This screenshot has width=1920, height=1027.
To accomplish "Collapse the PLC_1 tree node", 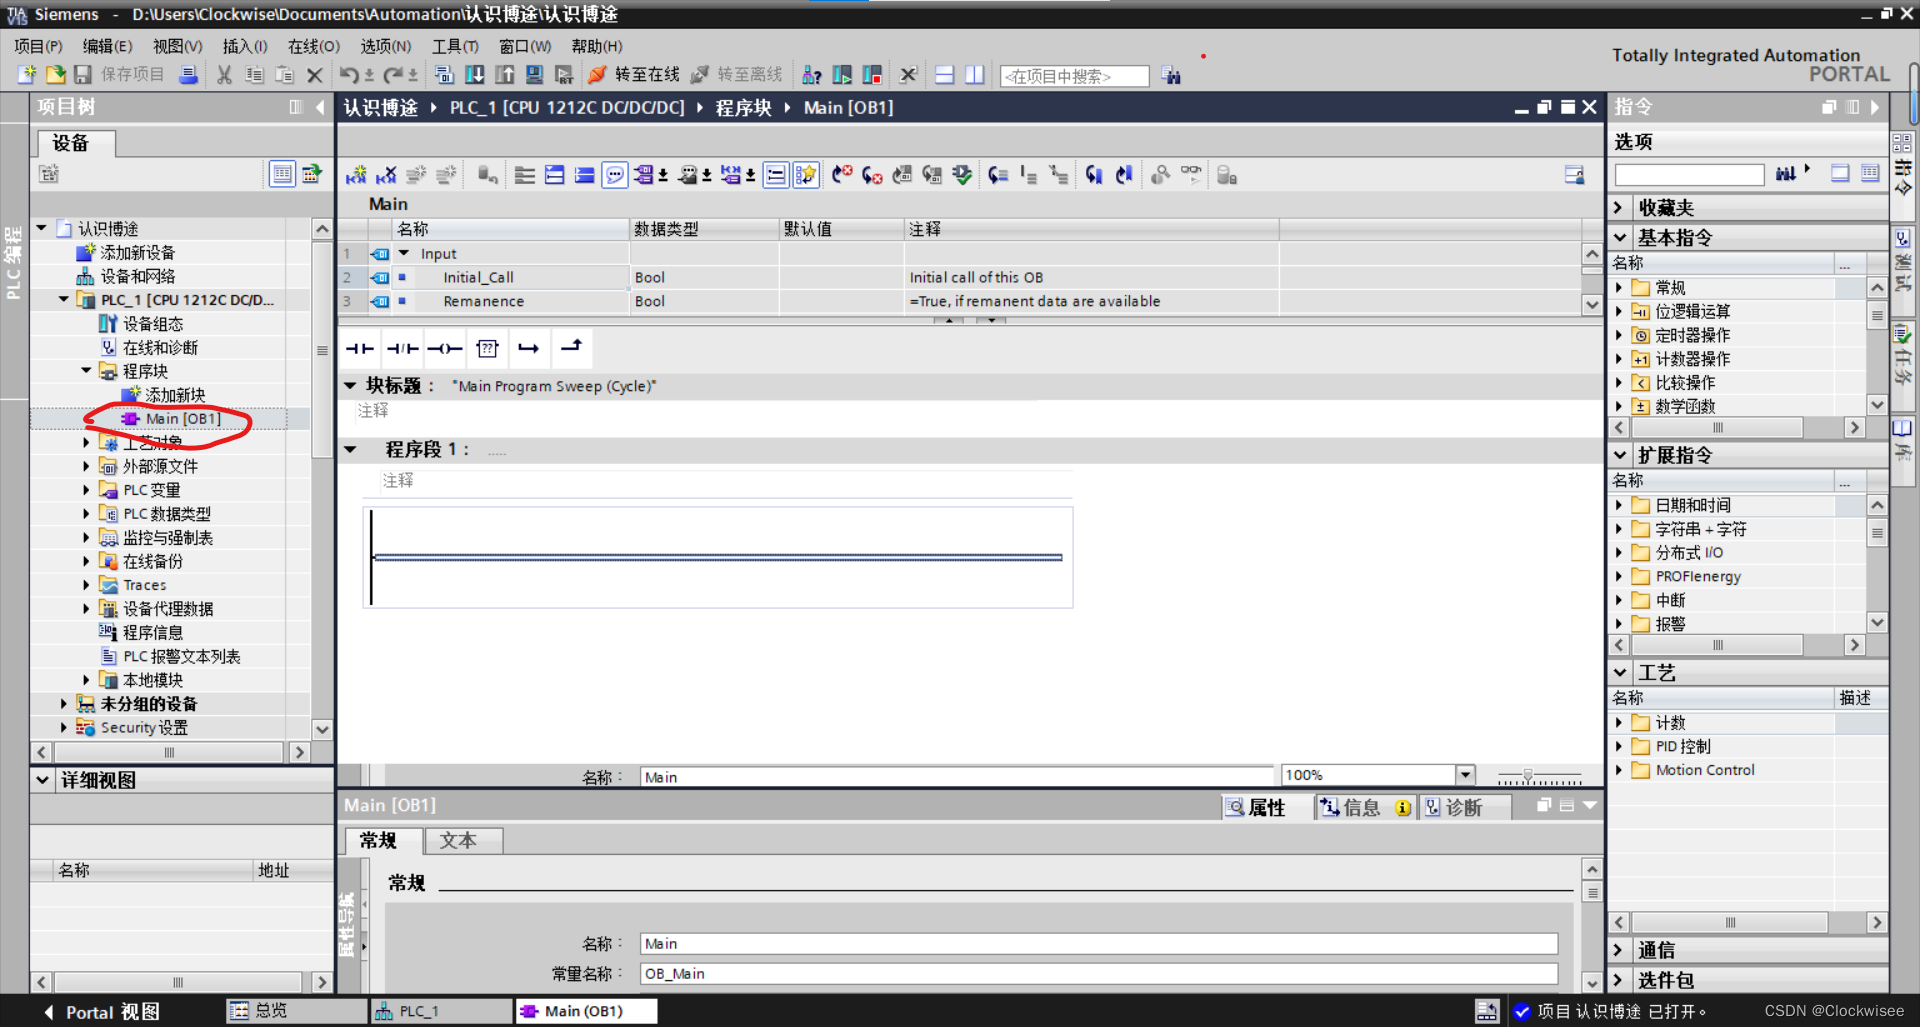I will click(64, 299).
